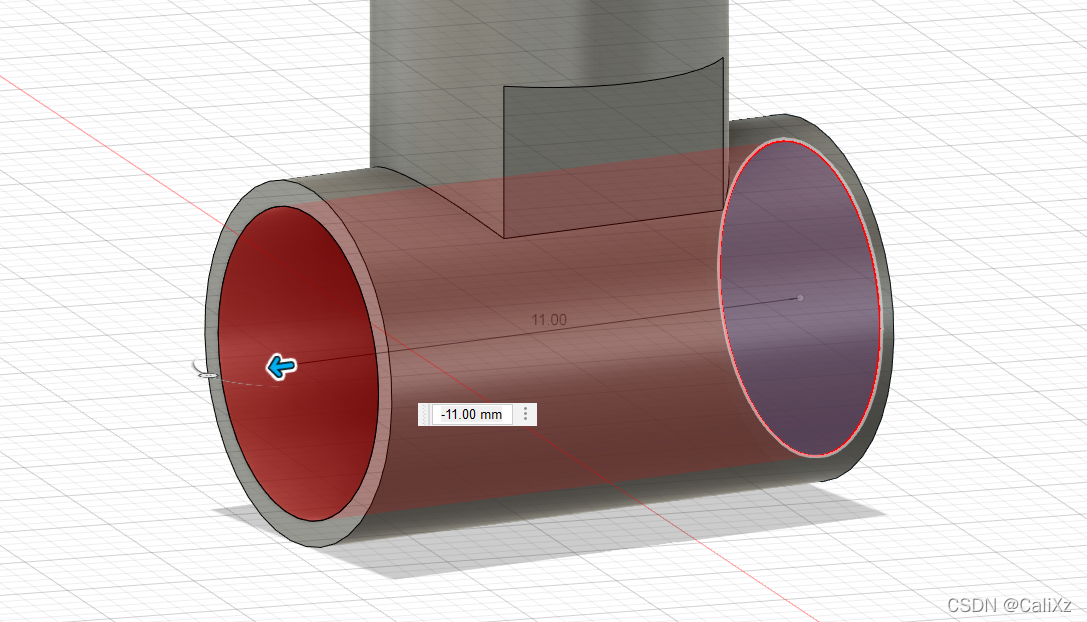Select the rectangular patch on vertical cylinder
This screenshot has height=622, width=1087.
tap(610, 160)
